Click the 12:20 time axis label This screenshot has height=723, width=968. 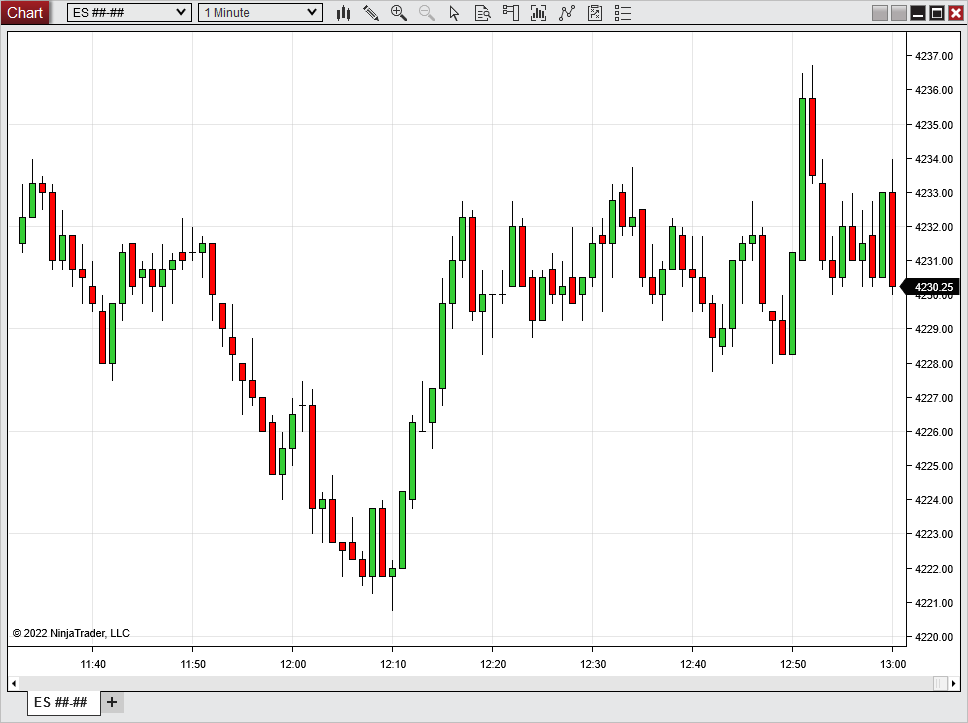[493, 664]
